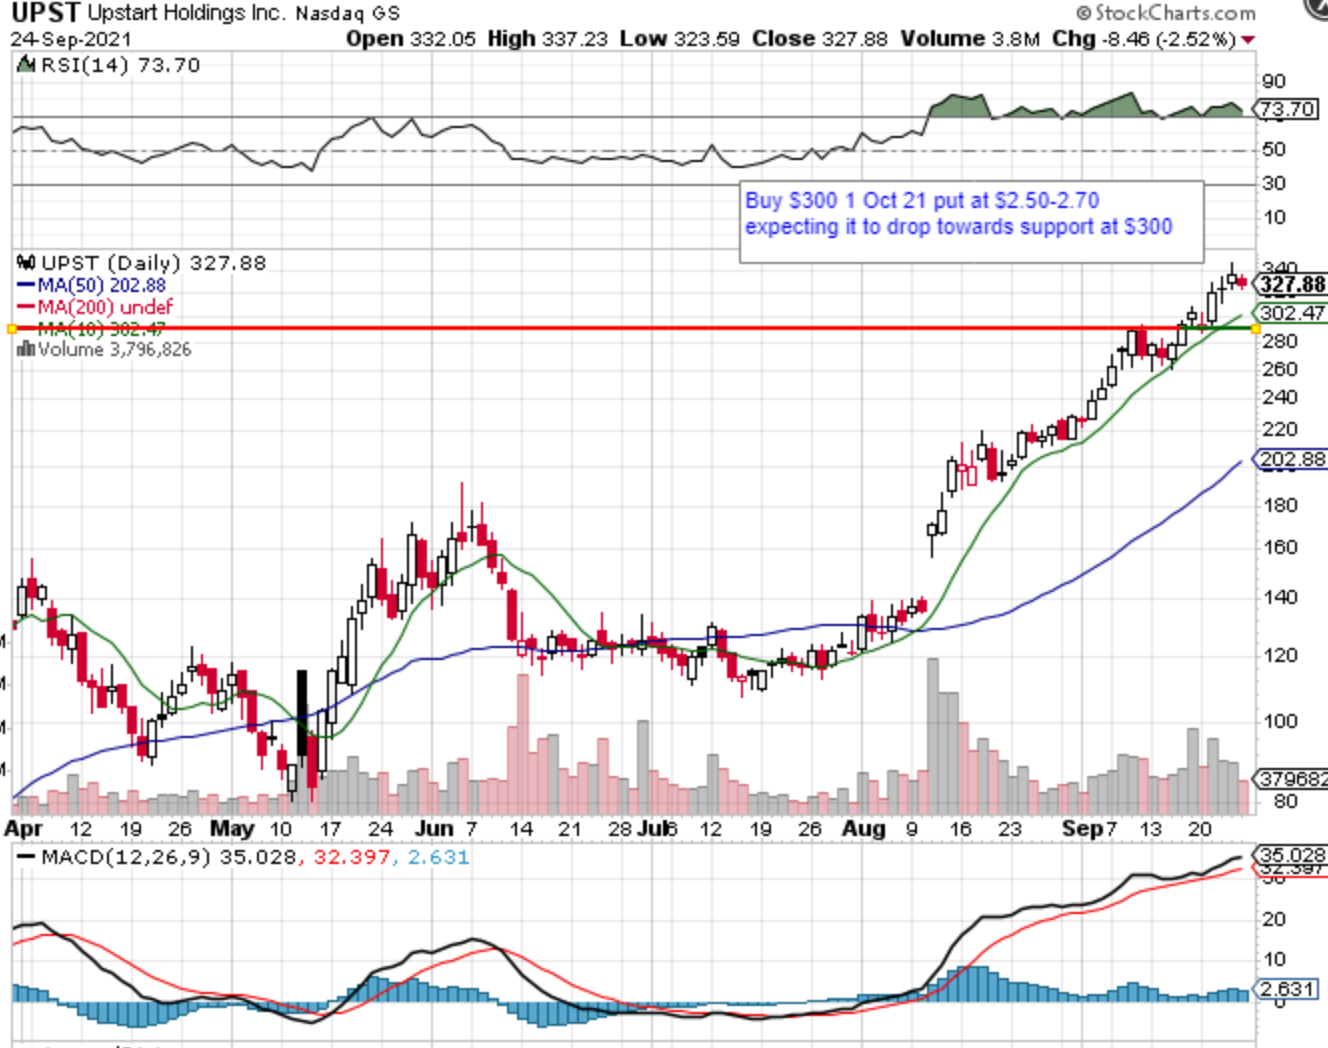1328x1048 pixels.
Task: Click the 302.47 green MA tag on right axis
Action: pos(1290,313)
